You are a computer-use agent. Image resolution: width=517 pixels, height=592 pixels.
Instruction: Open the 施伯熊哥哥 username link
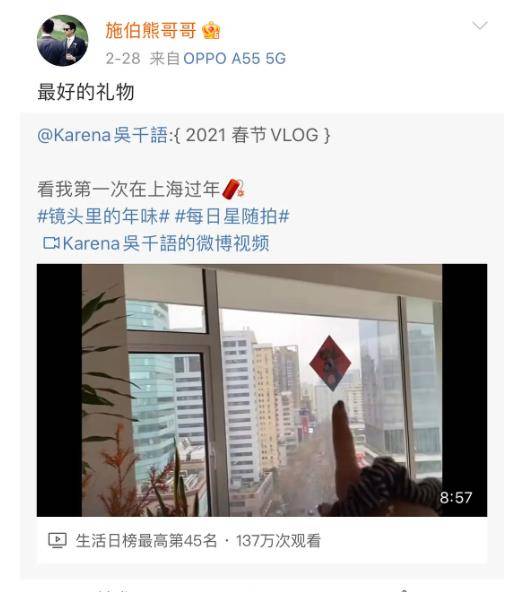click(151, 30)
